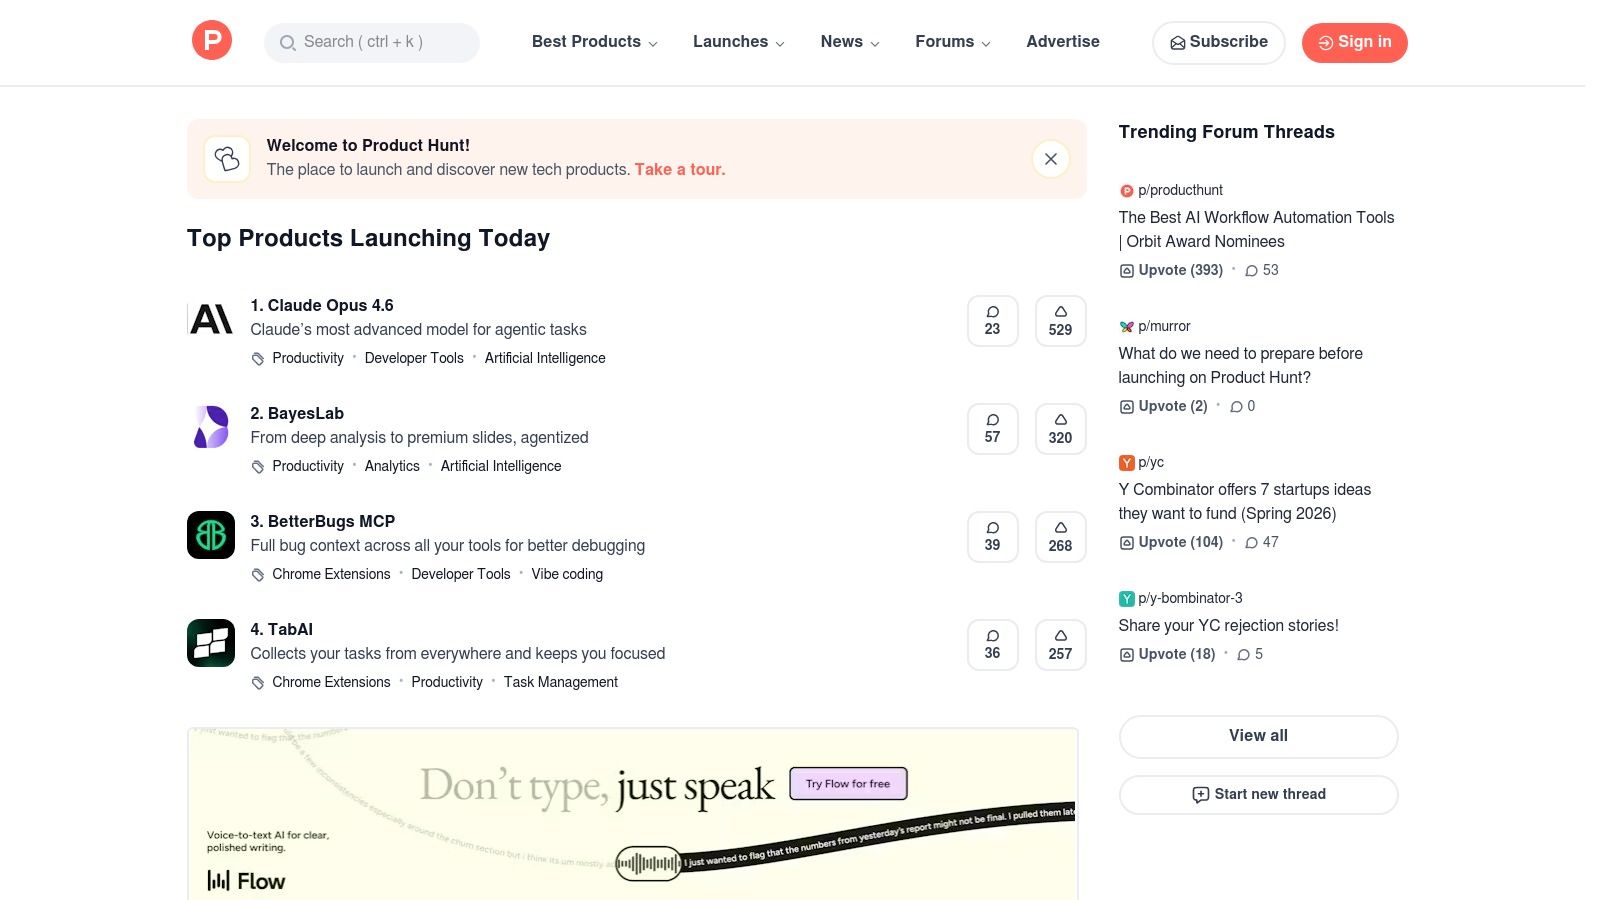
Task: Upvote (104) the Y Combinator thread
Action: coord(1171,542)
